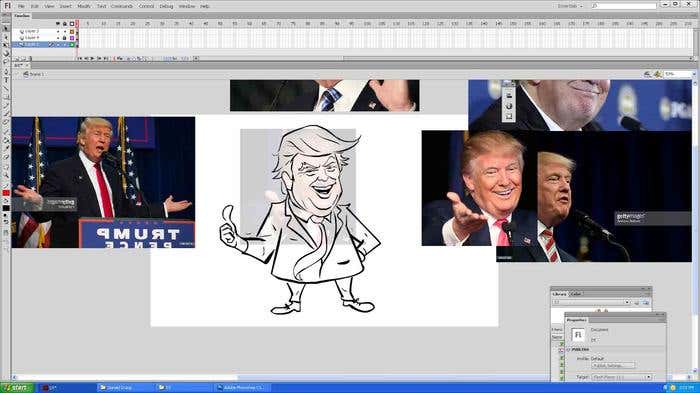
Task: Open the Control menu
Action: point(146,6)
